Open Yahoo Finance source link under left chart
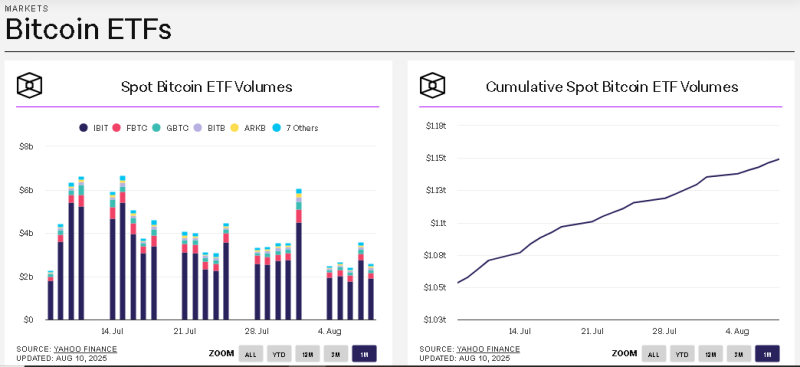 (85, 349)
